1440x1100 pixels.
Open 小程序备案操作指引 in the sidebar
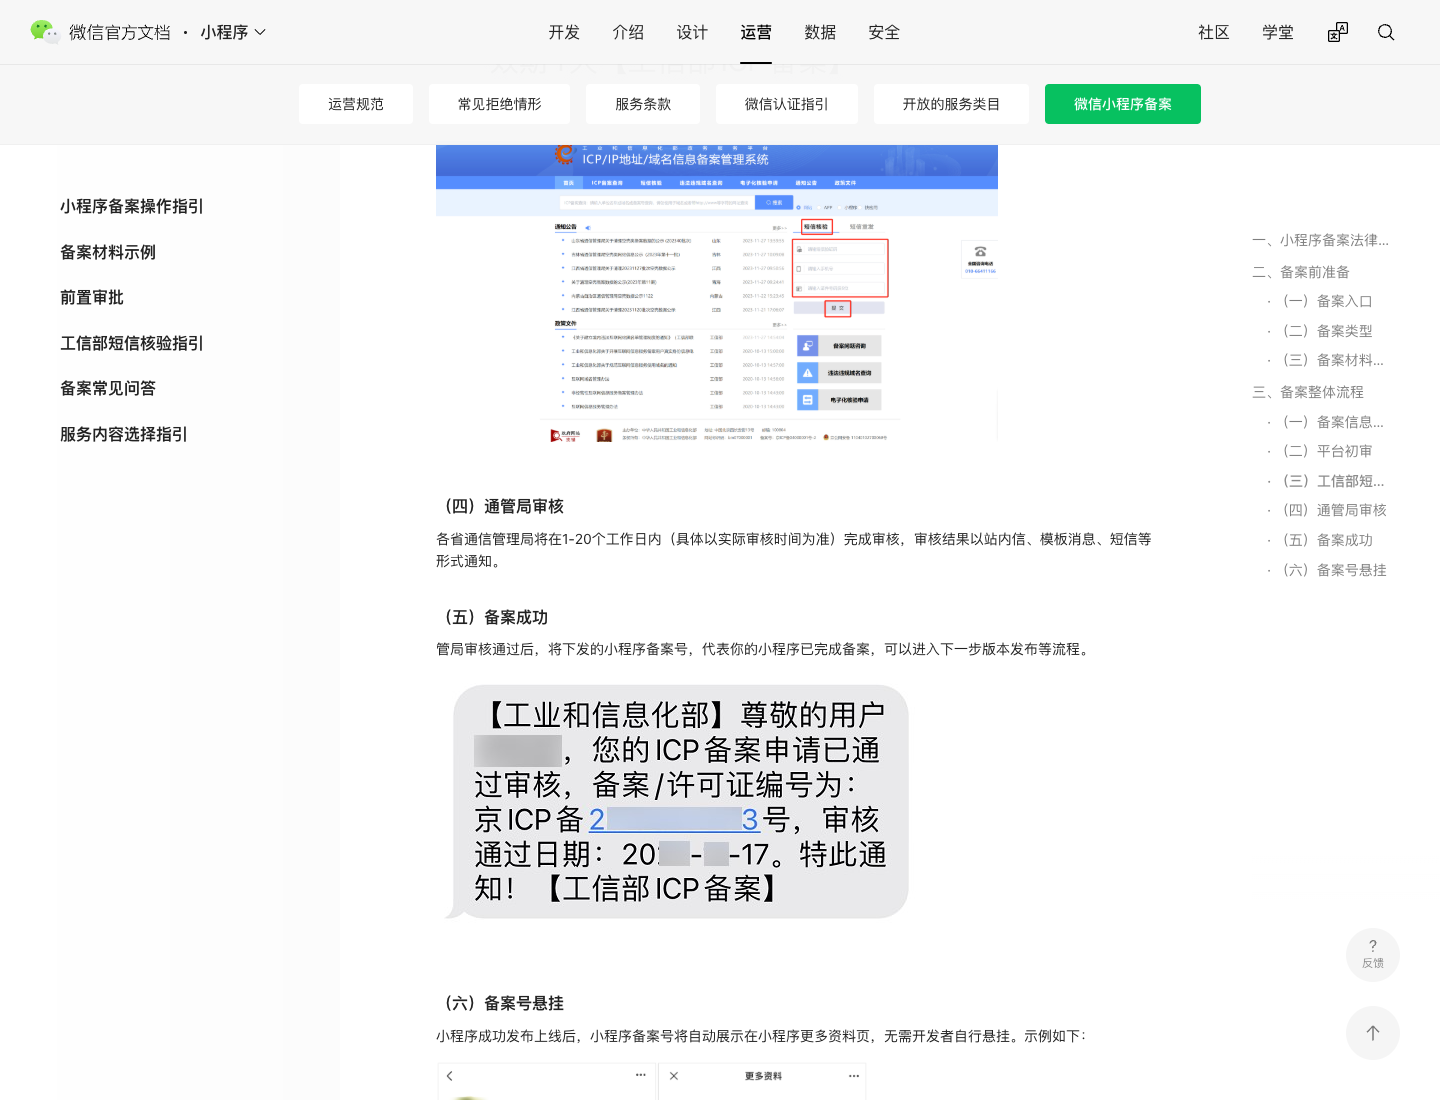(132, 206)
